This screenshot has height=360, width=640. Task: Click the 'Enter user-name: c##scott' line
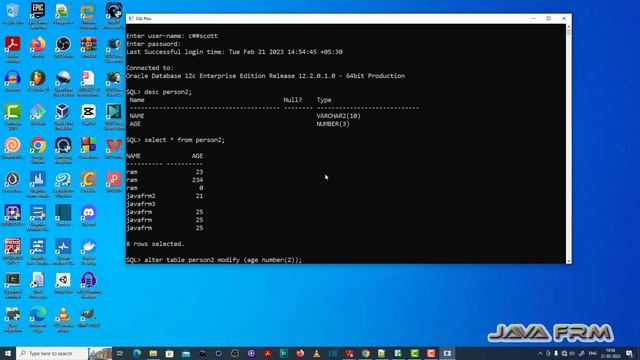coord(172,36)
